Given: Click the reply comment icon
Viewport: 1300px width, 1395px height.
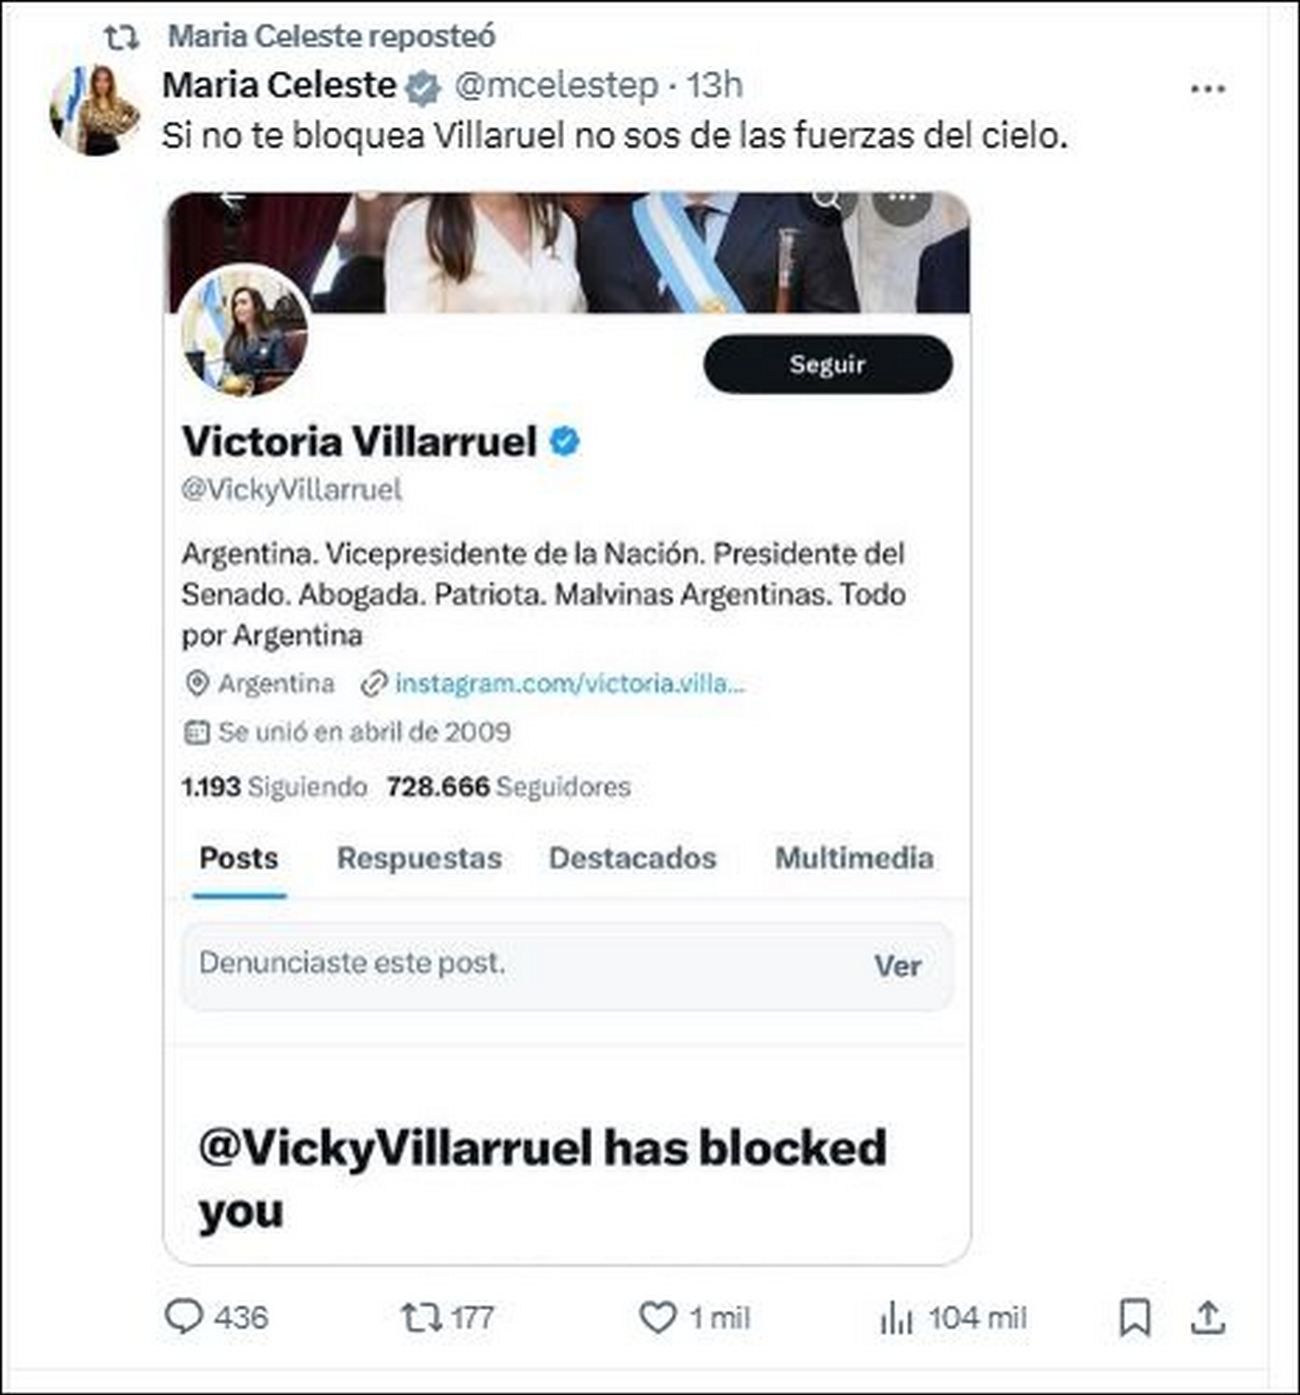Looking at the screenshot, I should point(184,1317).
